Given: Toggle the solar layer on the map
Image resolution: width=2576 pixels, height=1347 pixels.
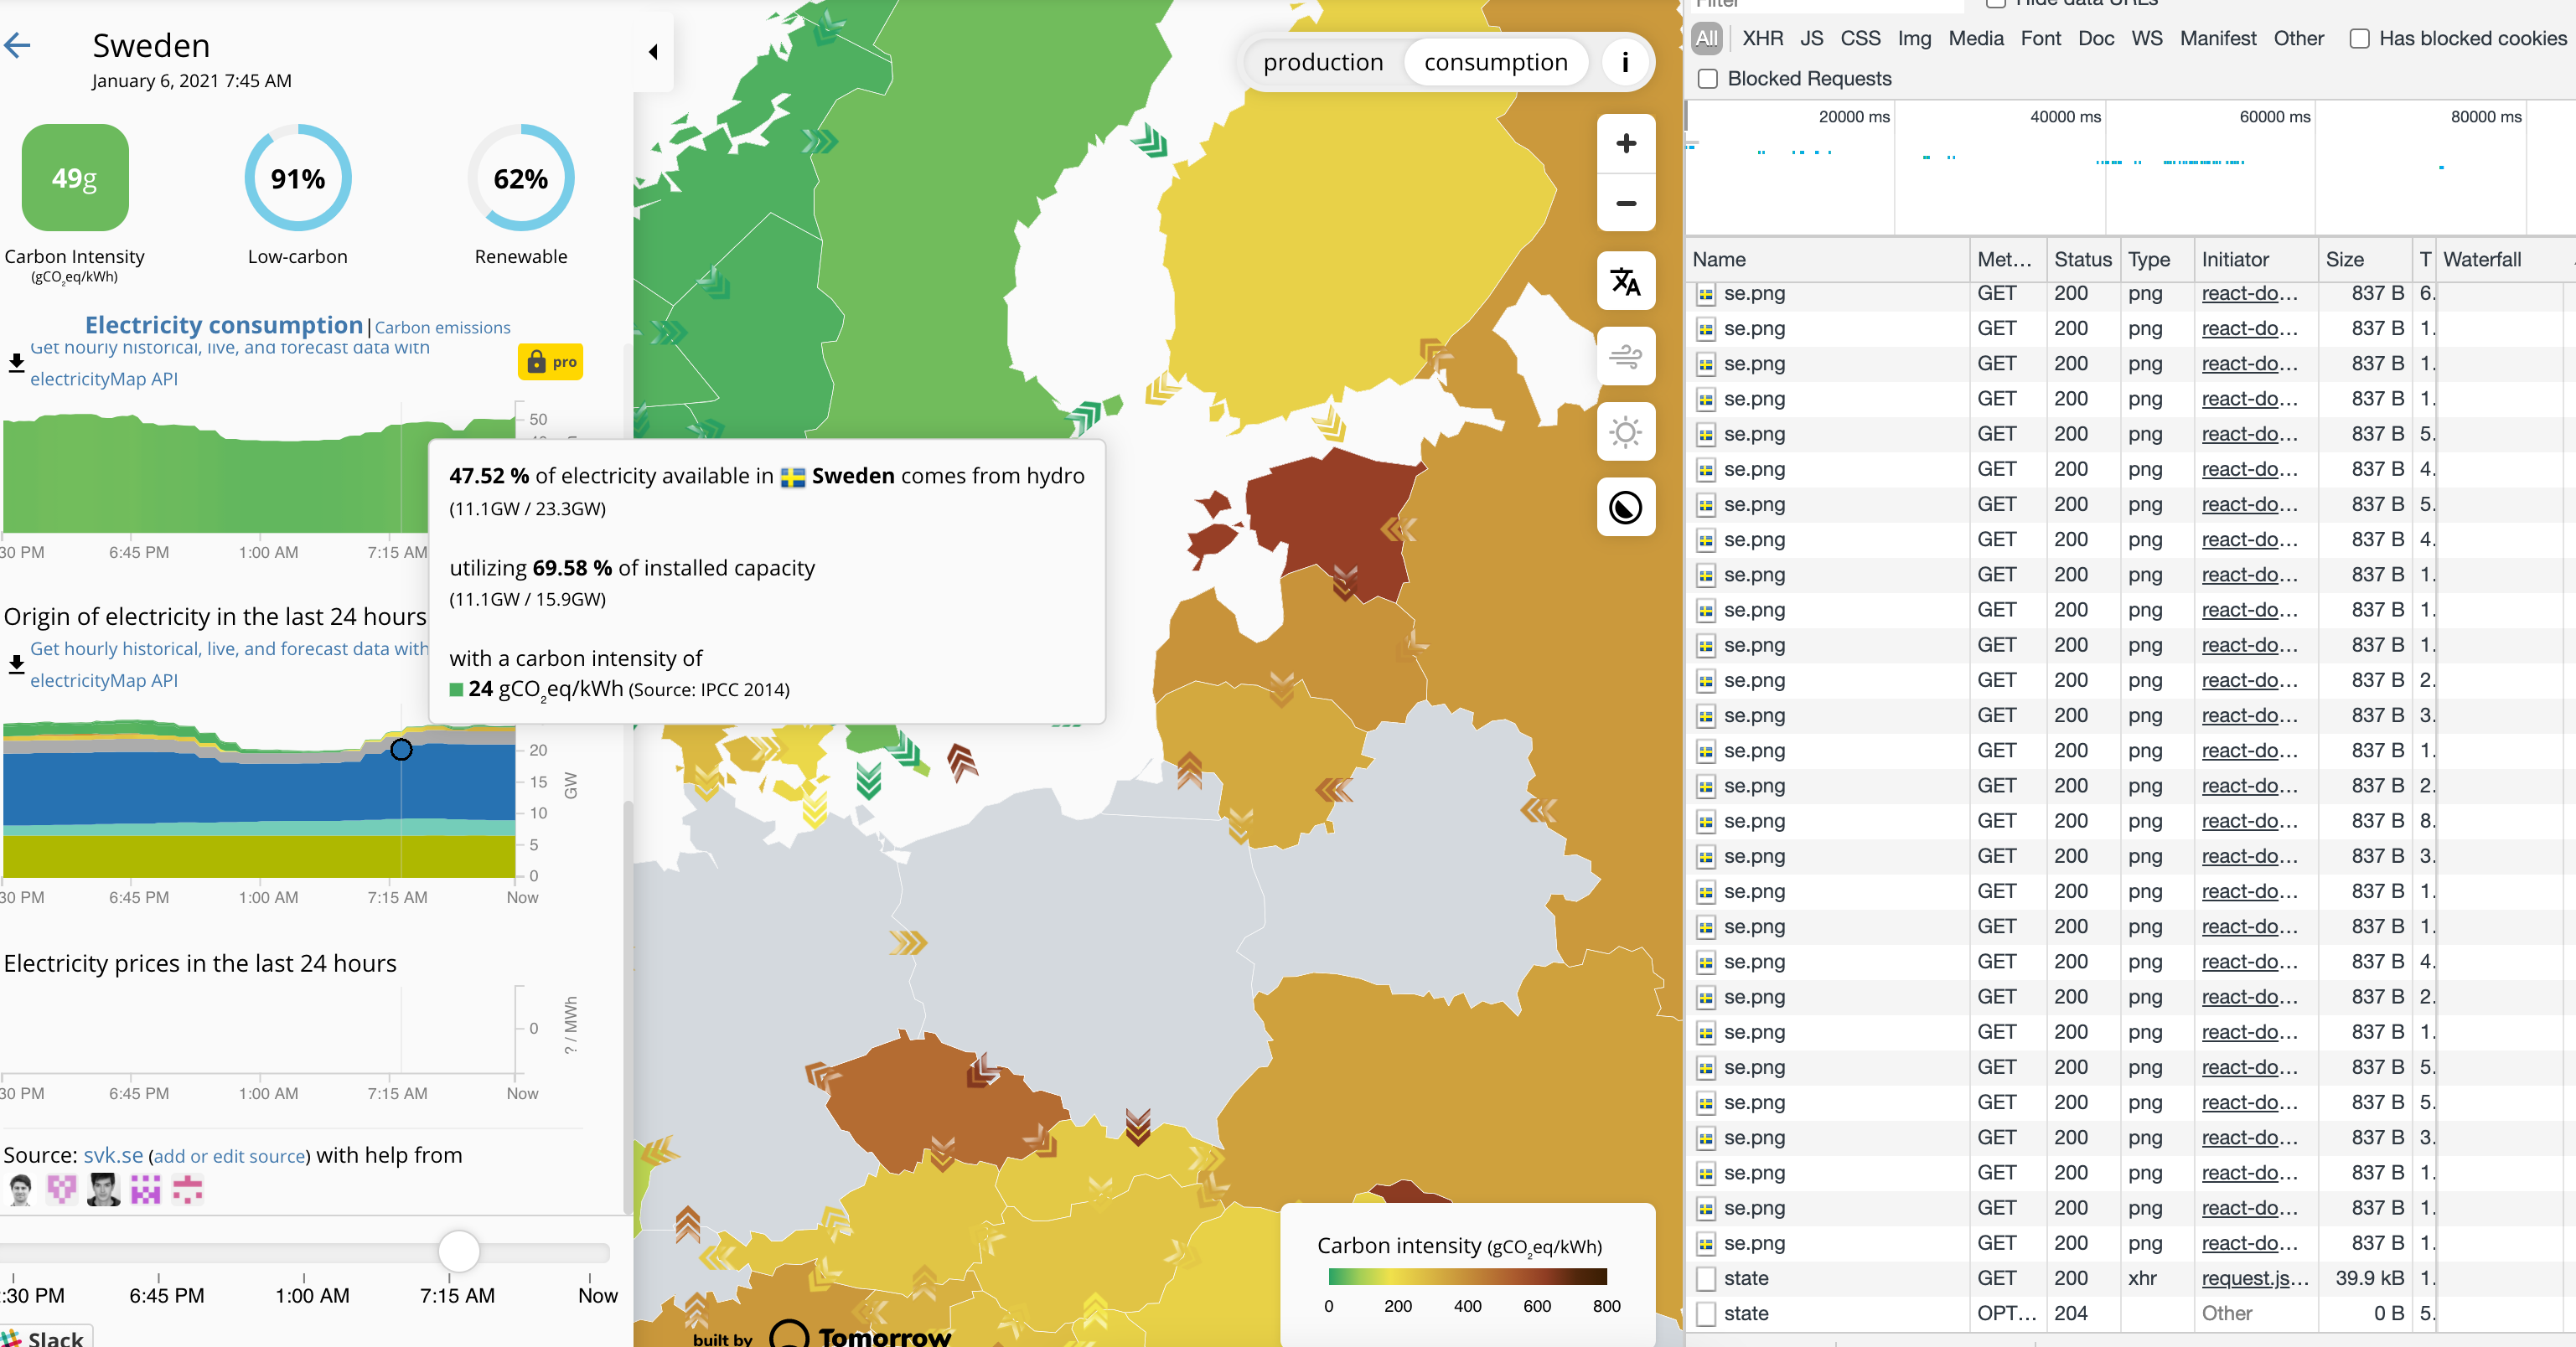Looking at the screenshot, I should [x=1625, y=431].
